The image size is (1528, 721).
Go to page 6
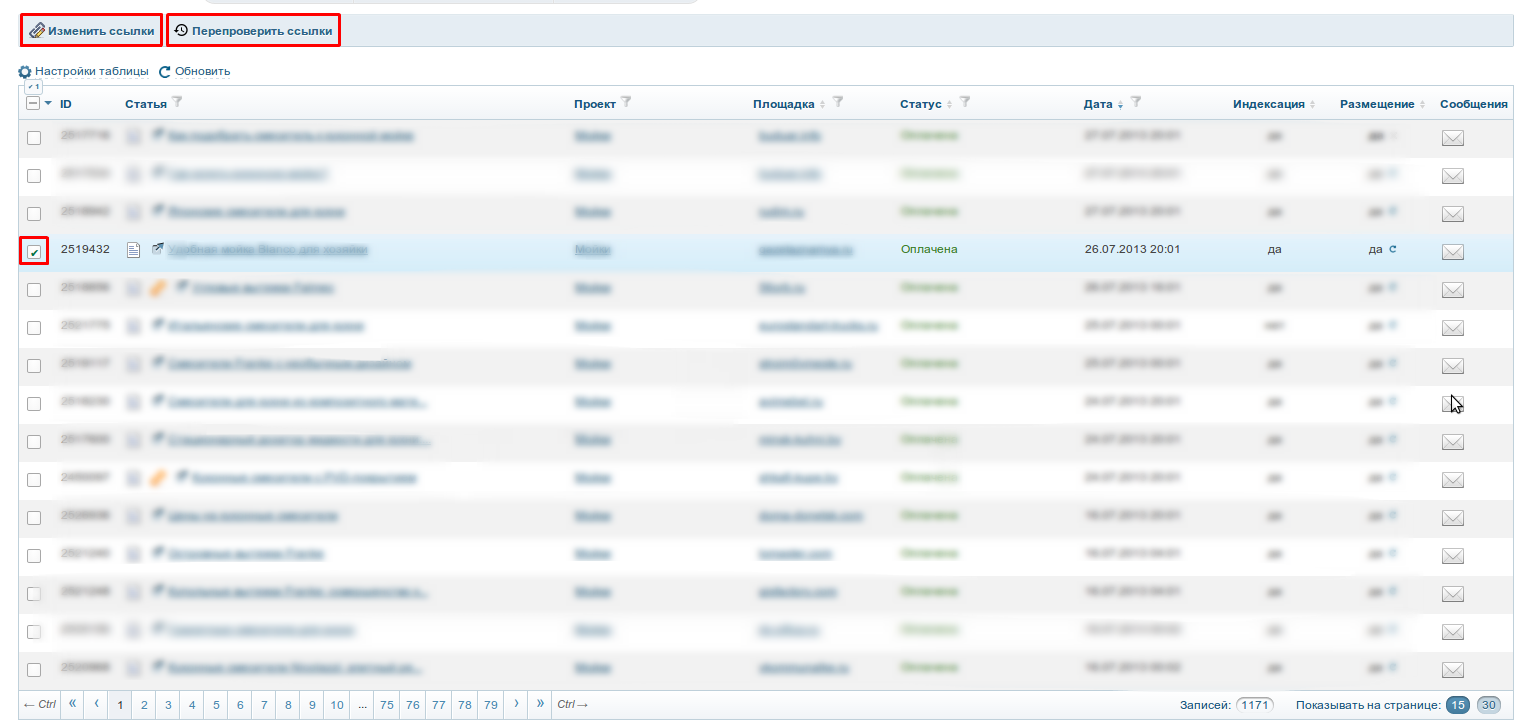pyautogui.click(x=240, y=704)
